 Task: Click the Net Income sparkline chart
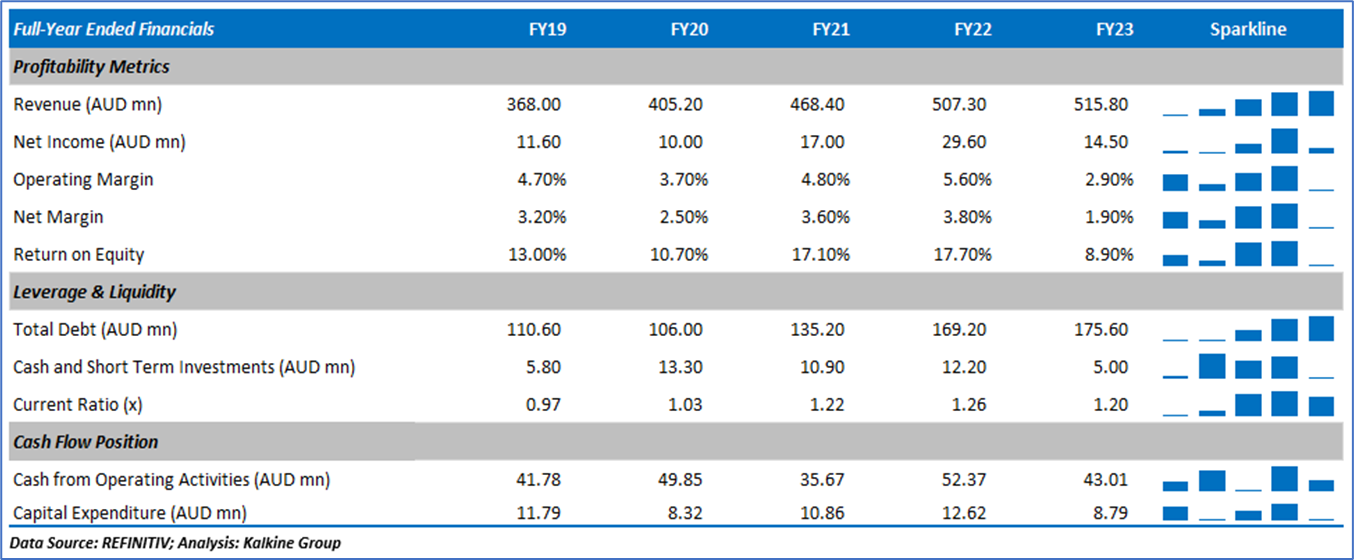[1248, 141]
